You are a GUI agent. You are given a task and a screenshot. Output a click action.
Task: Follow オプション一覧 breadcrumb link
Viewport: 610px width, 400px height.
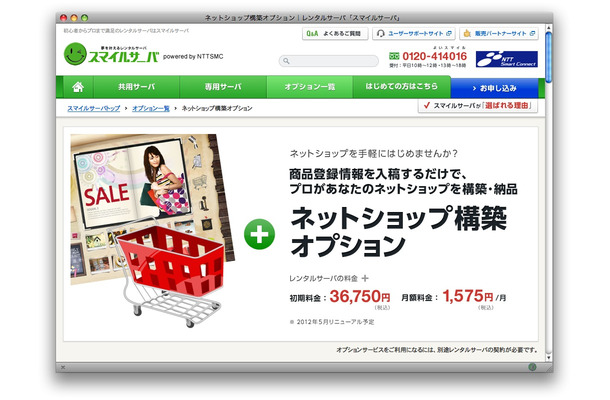coord(151,108)
